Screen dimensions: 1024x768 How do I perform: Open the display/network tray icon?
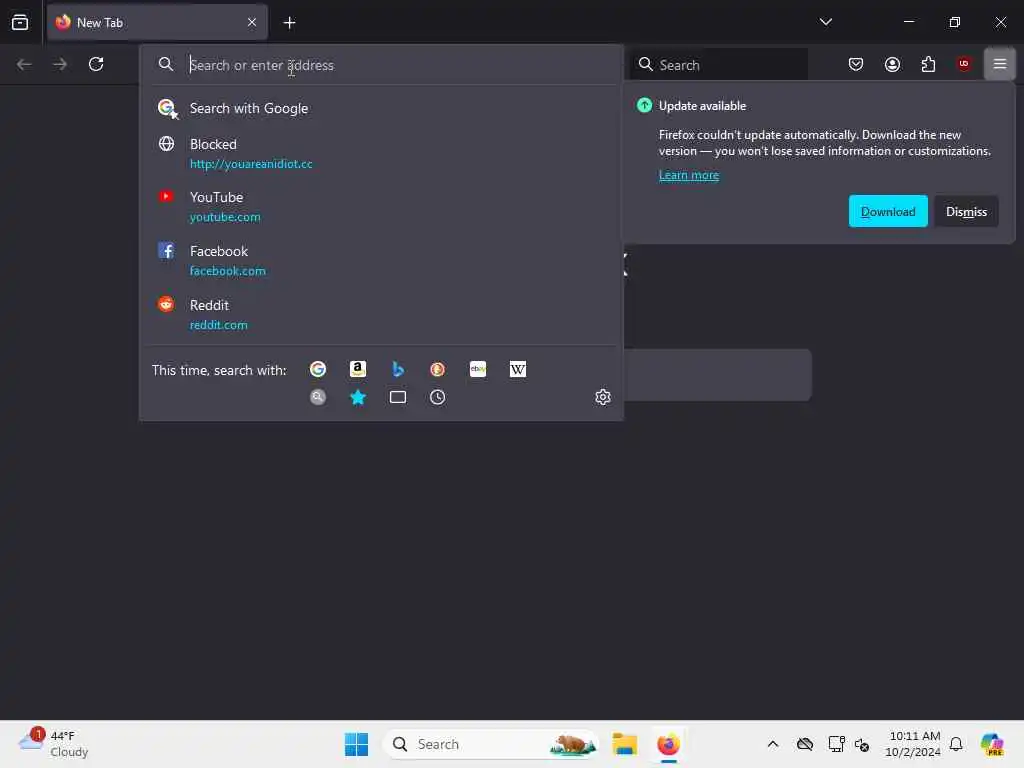point(836,744)
